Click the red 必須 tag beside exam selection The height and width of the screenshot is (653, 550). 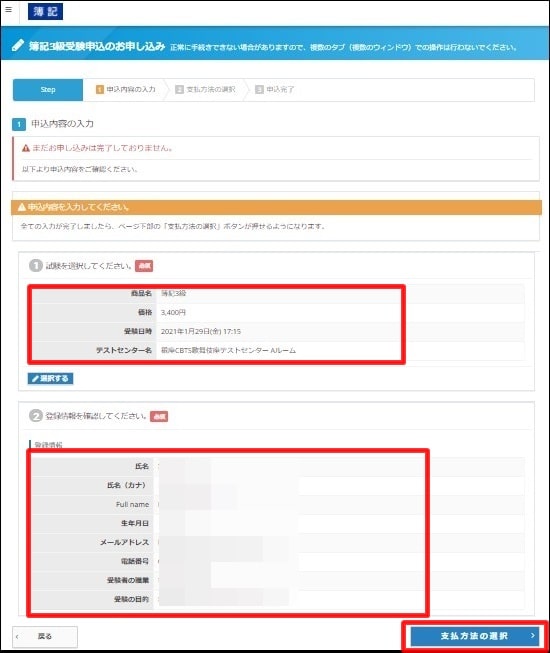[x=144, y=266]
